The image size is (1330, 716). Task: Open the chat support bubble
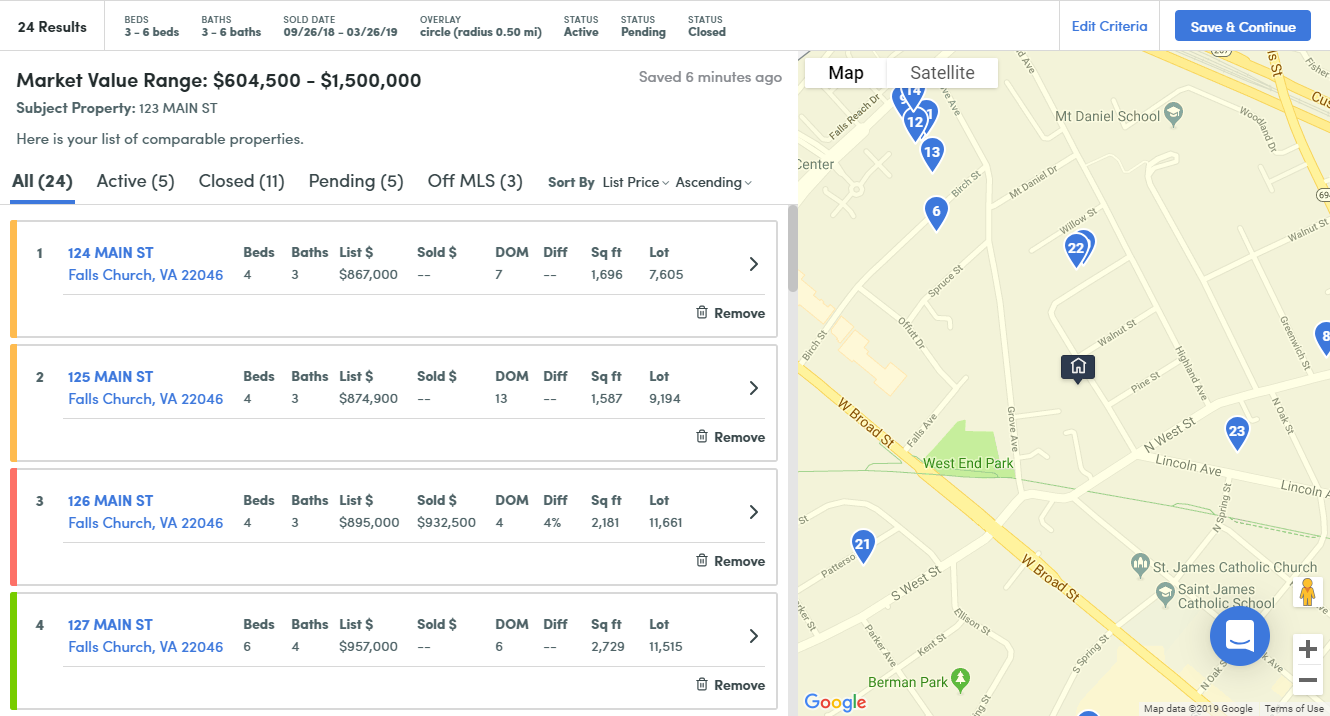[1240, 636]
